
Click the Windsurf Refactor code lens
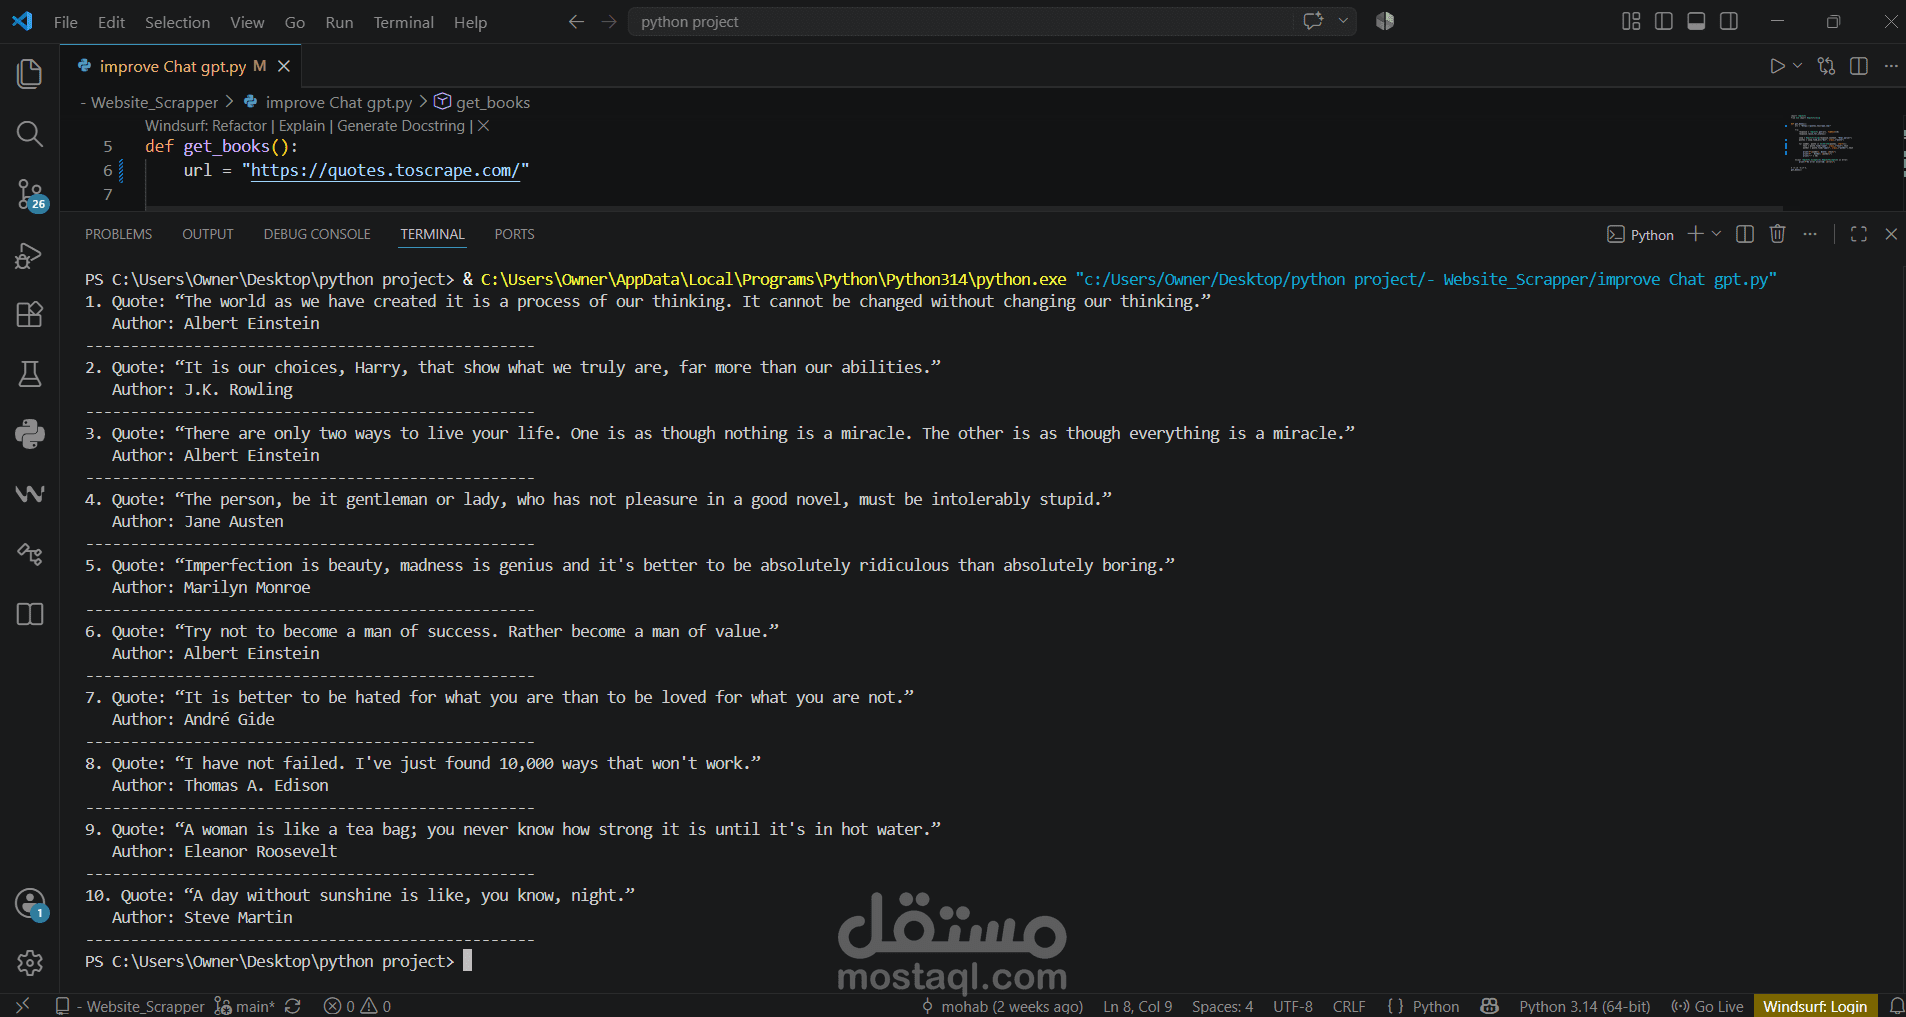coord(206,126)
